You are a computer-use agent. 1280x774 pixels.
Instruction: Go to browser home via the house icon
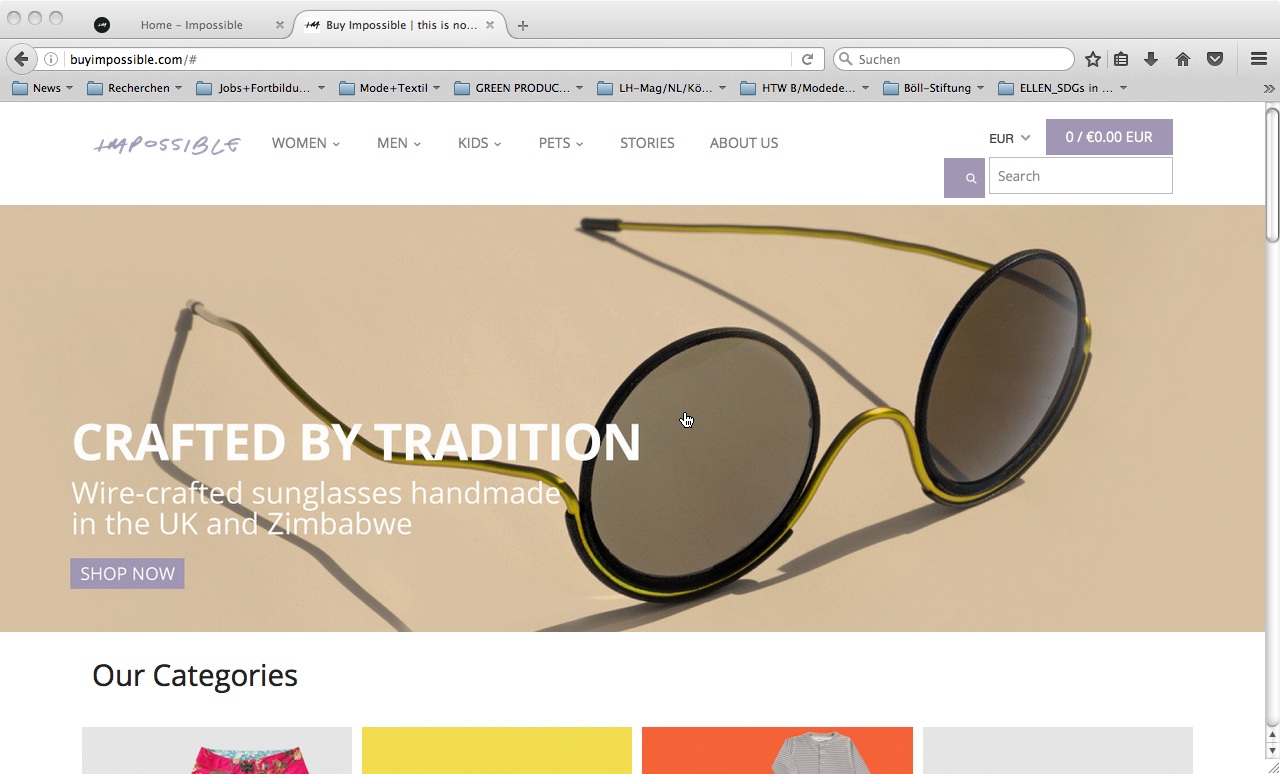1183,59
